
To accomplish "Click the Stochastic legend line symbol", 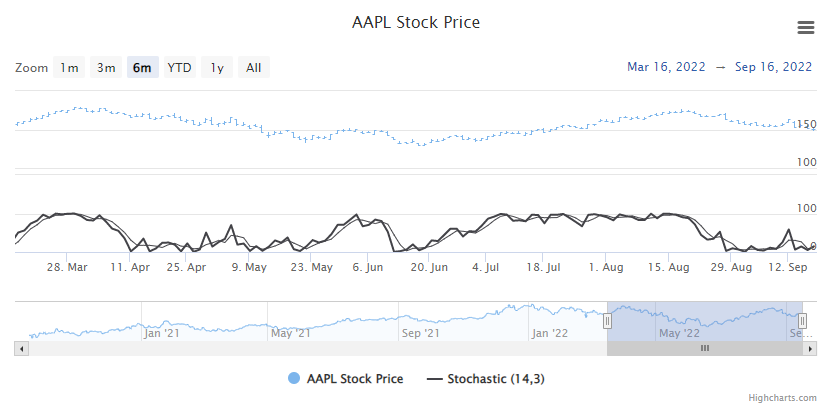I will [x=434, y=379].
